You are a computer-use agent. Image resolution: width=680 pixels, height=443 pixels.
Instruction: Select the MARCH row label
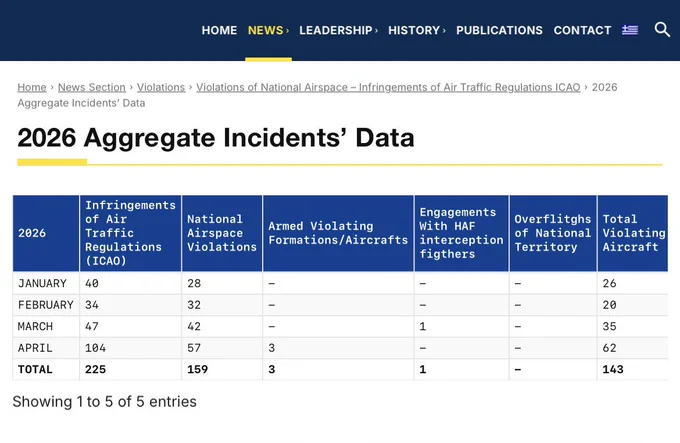35,326
